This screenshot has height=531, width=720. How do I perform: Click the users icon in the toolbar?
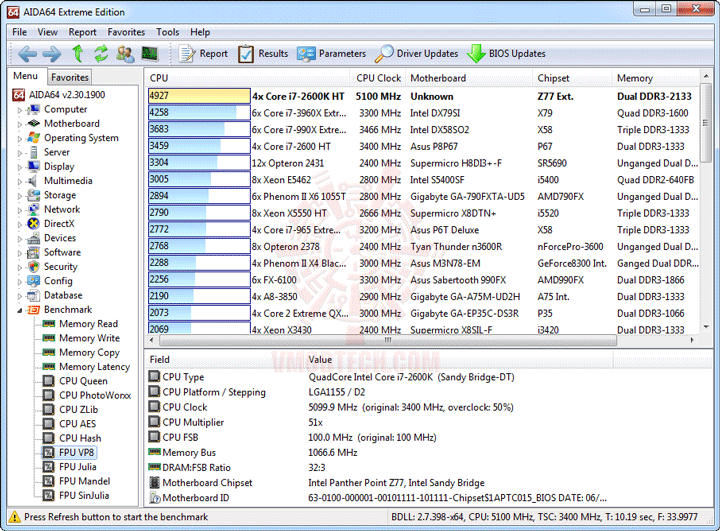tap(125, 54)
